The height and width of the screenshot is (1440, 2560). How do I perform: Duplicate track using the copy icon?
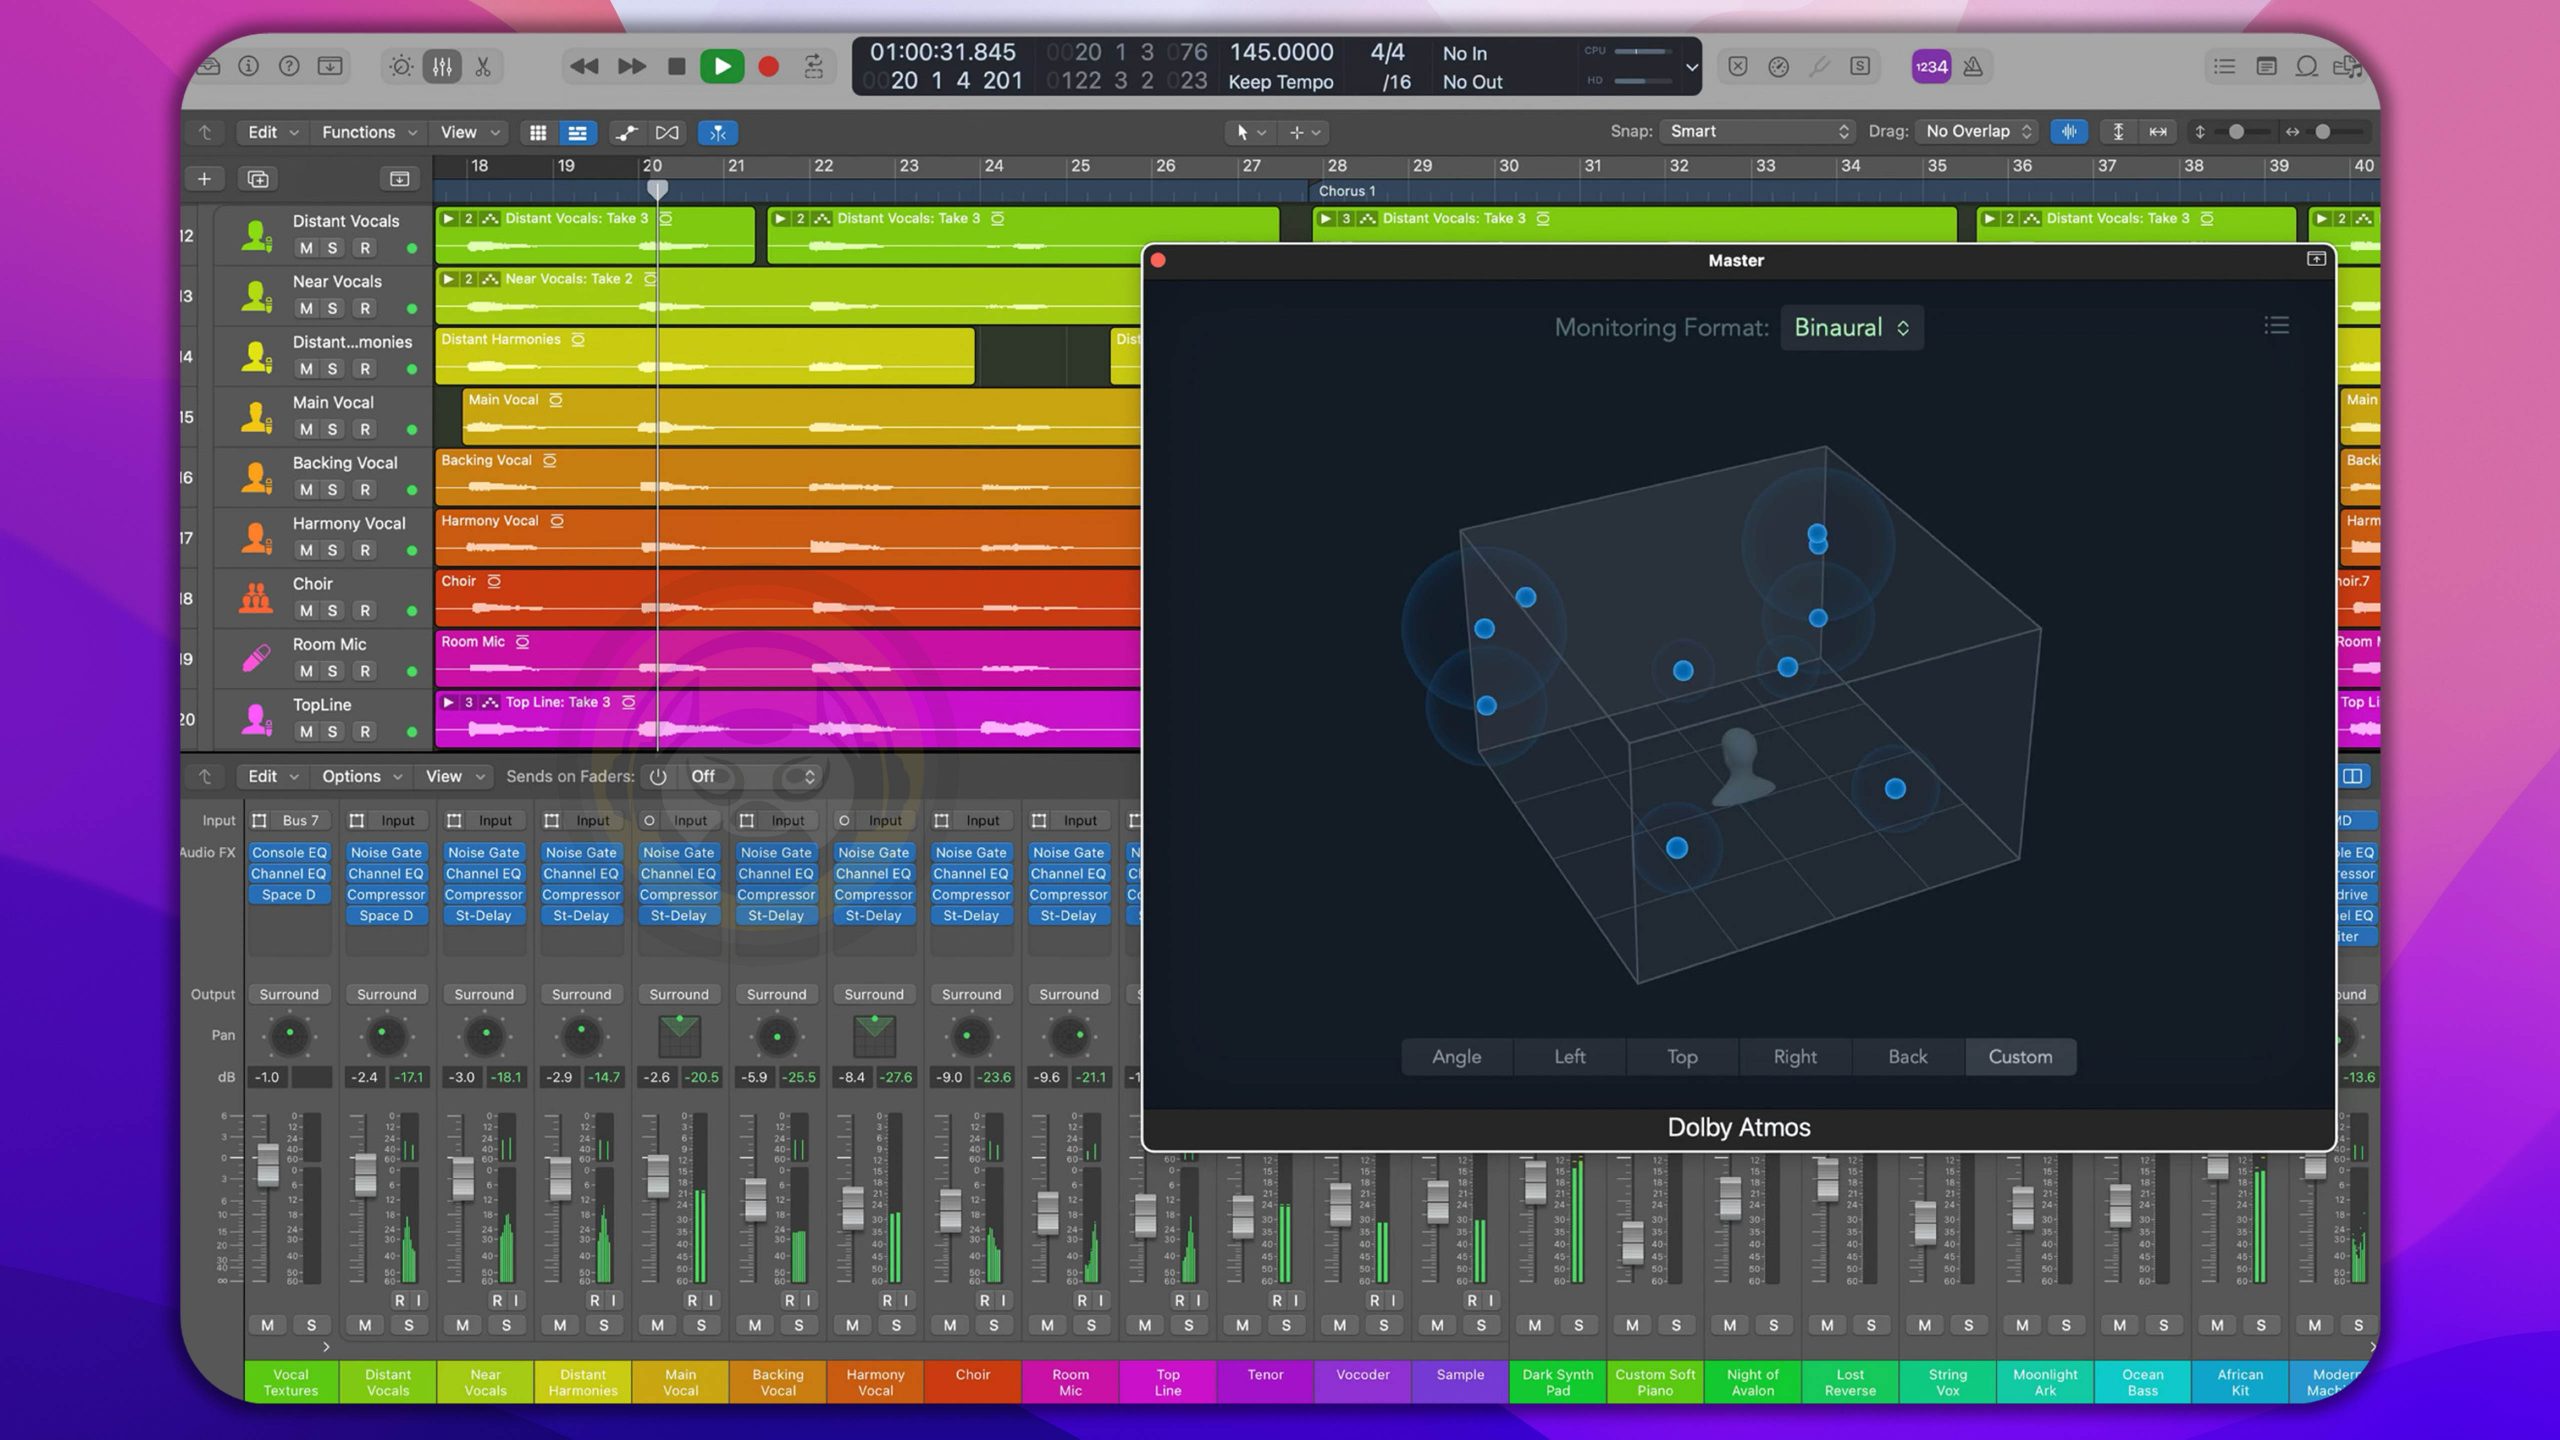point(258,179)
